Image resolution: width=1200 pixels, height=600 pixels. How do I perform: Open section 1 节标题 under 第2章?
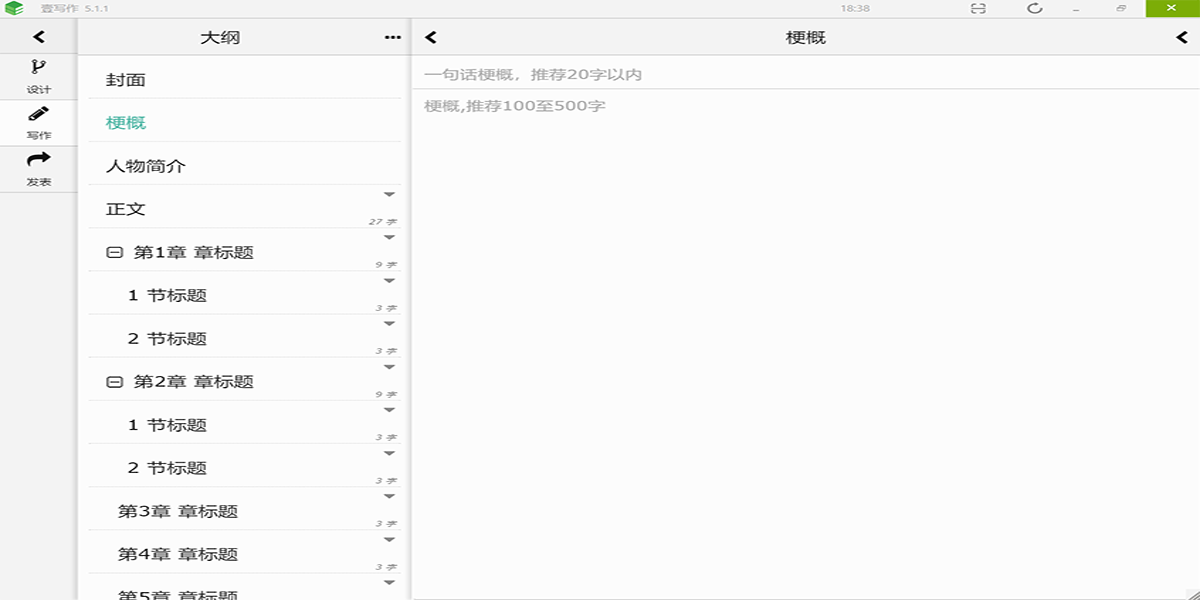click(167, 425)
